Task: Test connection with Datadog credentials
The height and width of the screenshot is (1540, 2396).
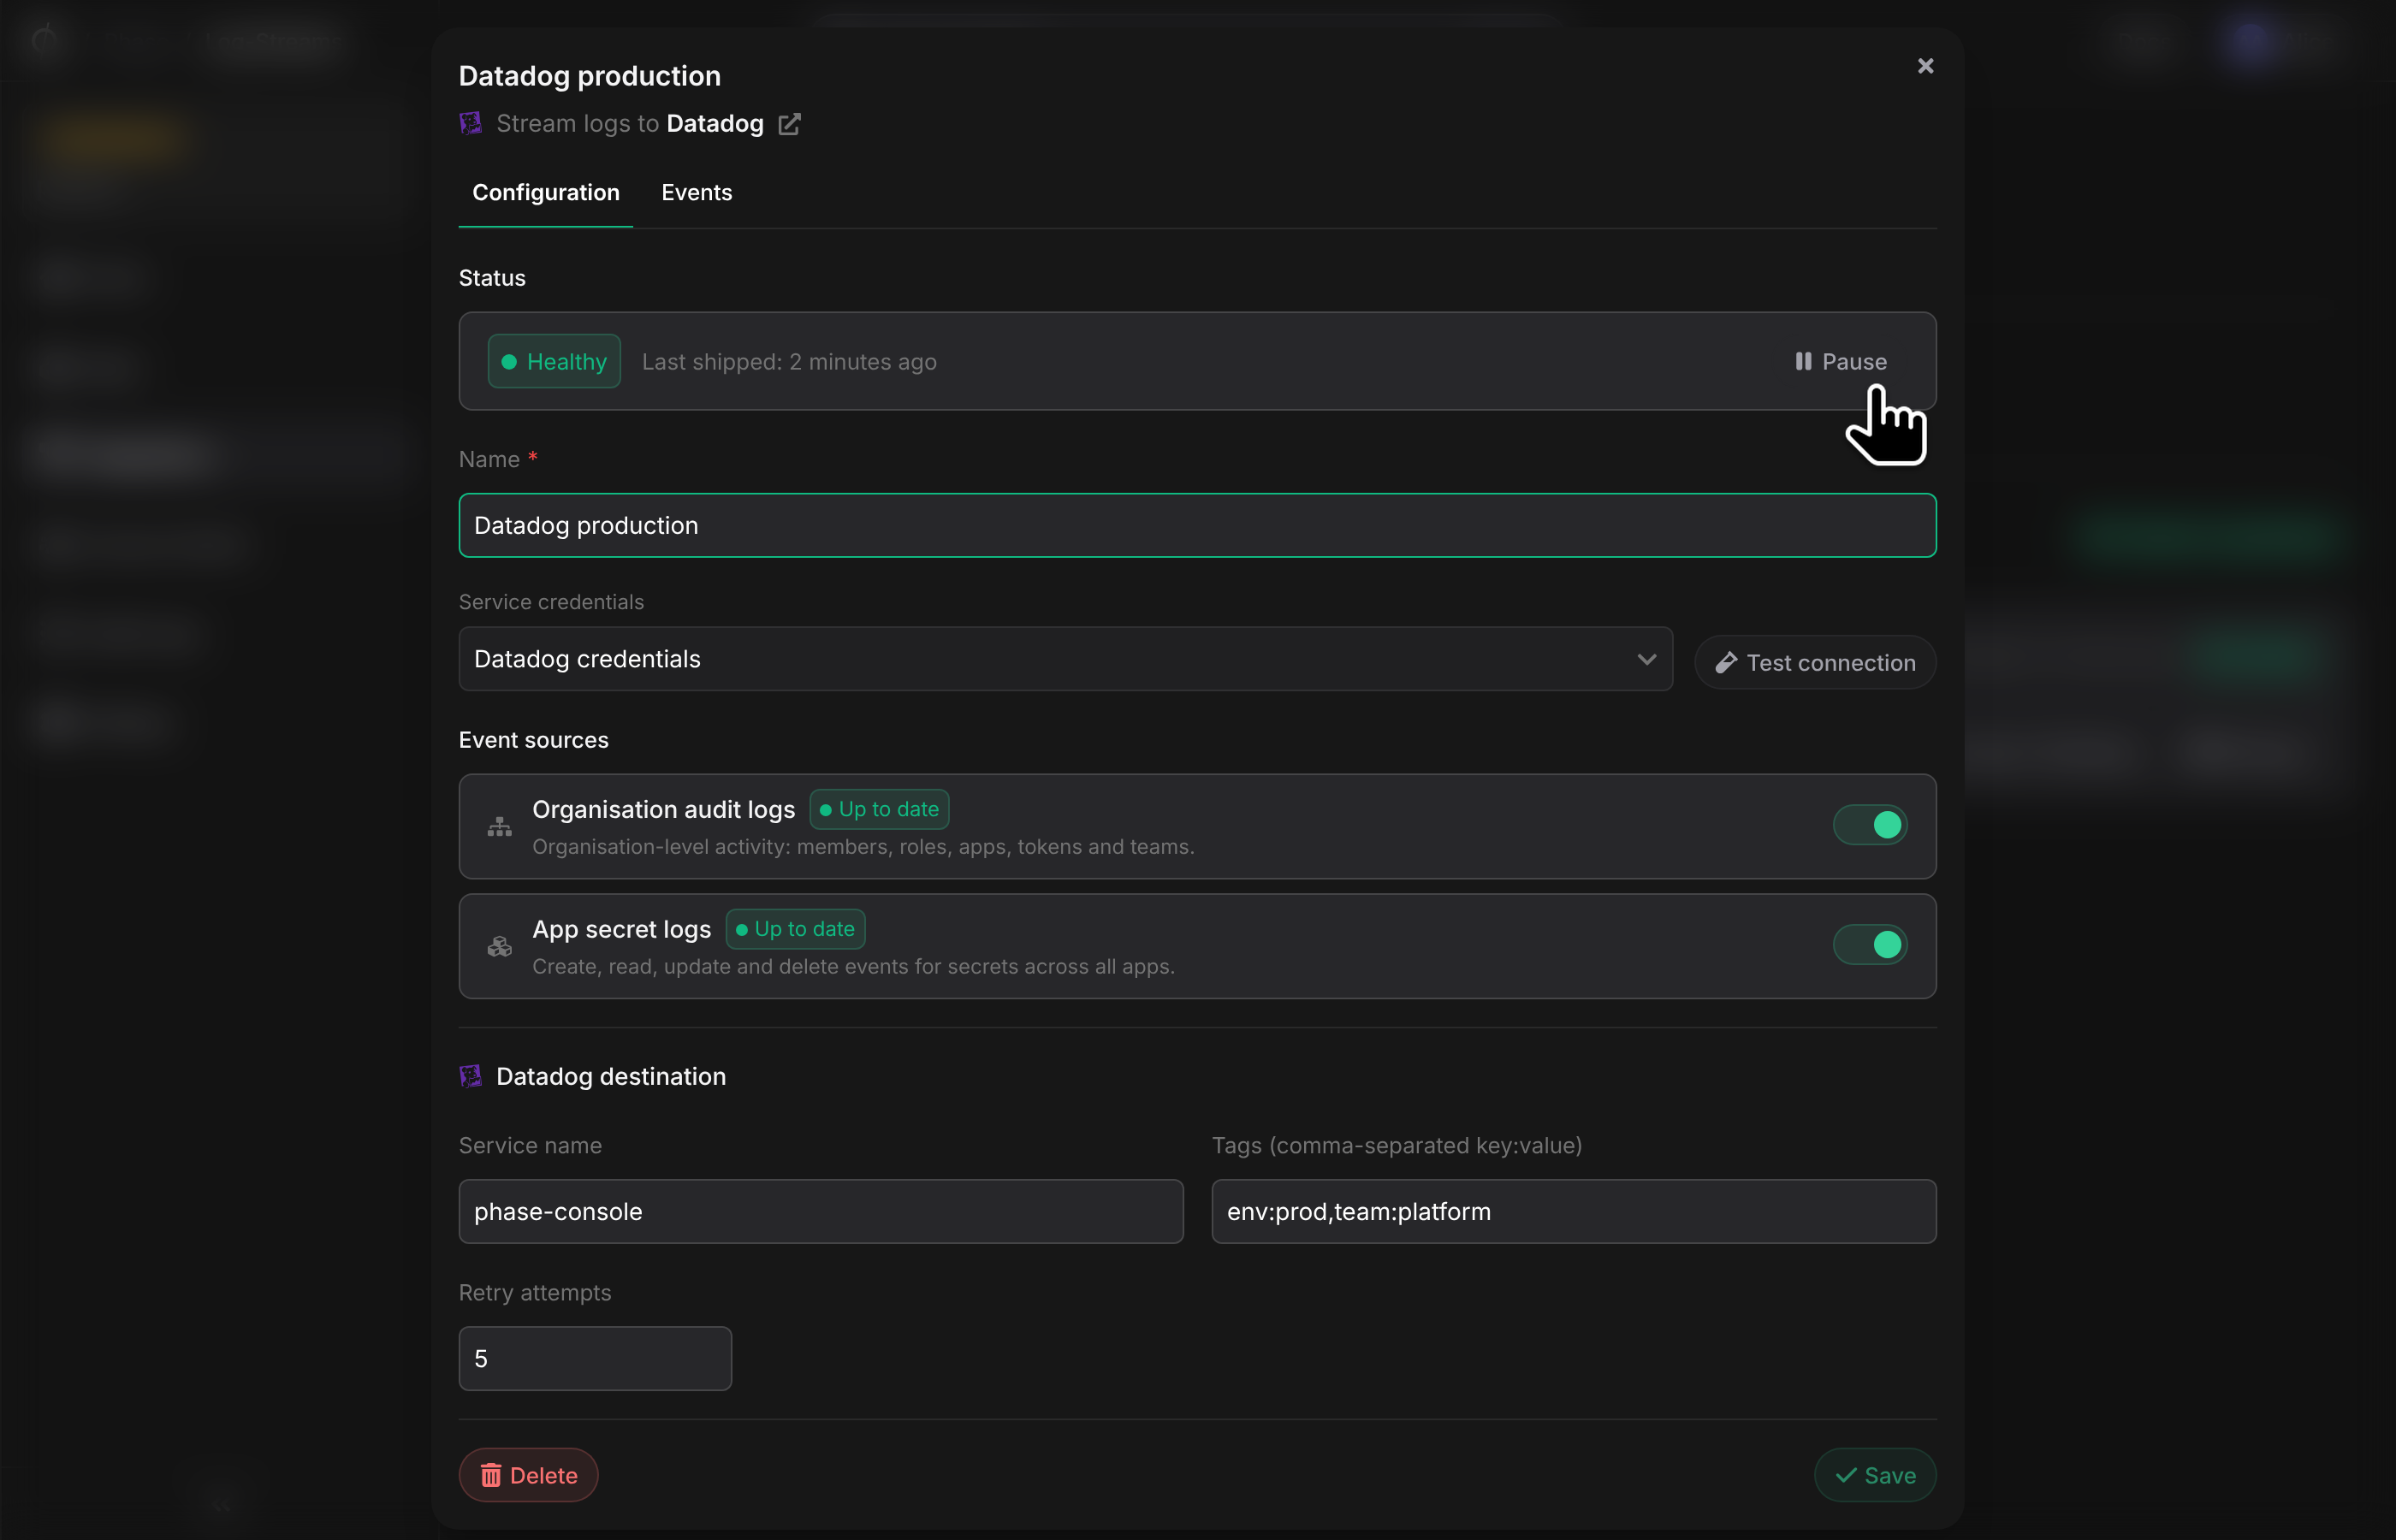Action: (x=1815, y=663)
